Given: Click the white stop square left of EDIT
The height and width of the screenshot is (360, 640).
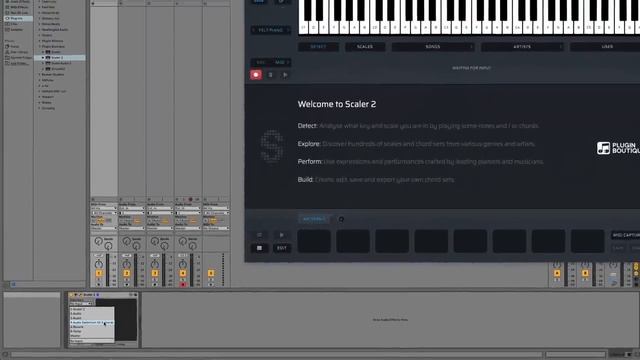Looking at the screenshot, I should (x=259, y=248).
